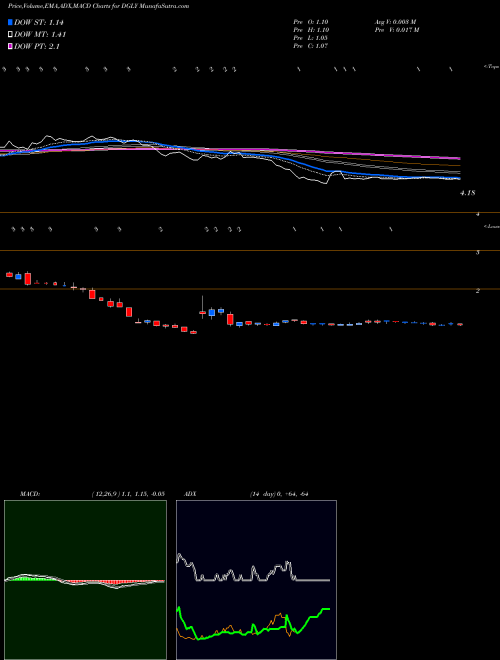Click the 'Pre C: 1.07' value
Image resolution: width=500 pixels, height=660 pixels.
(x=311, y=46)
